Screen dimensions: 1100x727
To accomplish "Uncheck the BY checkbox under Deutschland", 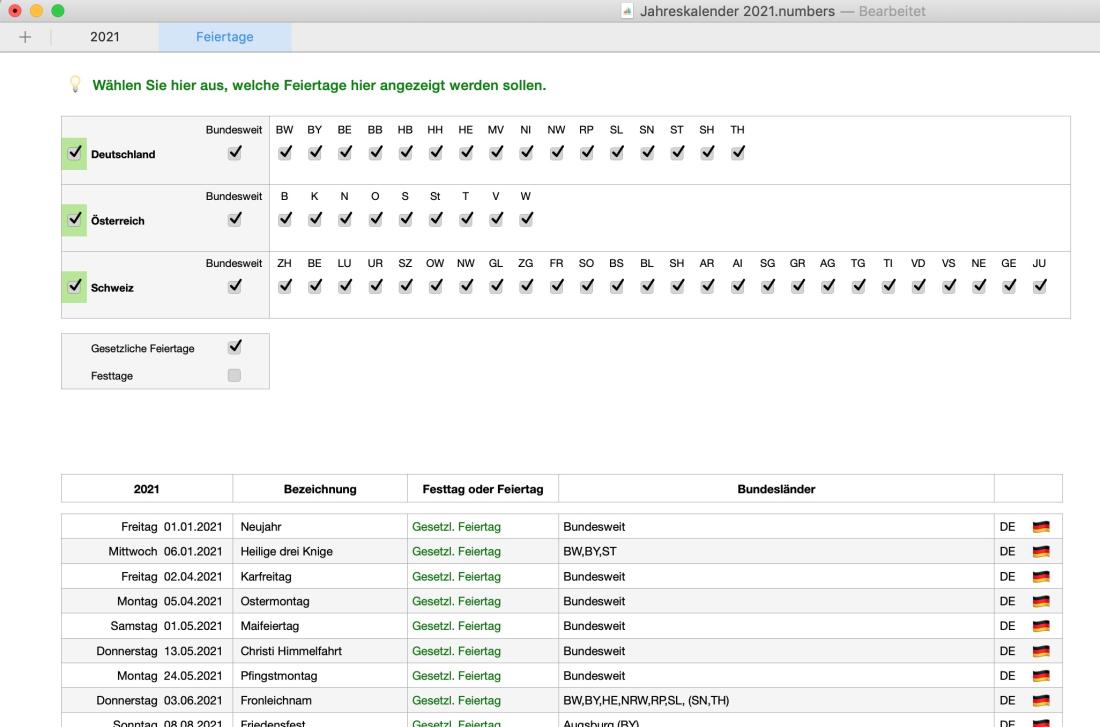I will 315,154.
